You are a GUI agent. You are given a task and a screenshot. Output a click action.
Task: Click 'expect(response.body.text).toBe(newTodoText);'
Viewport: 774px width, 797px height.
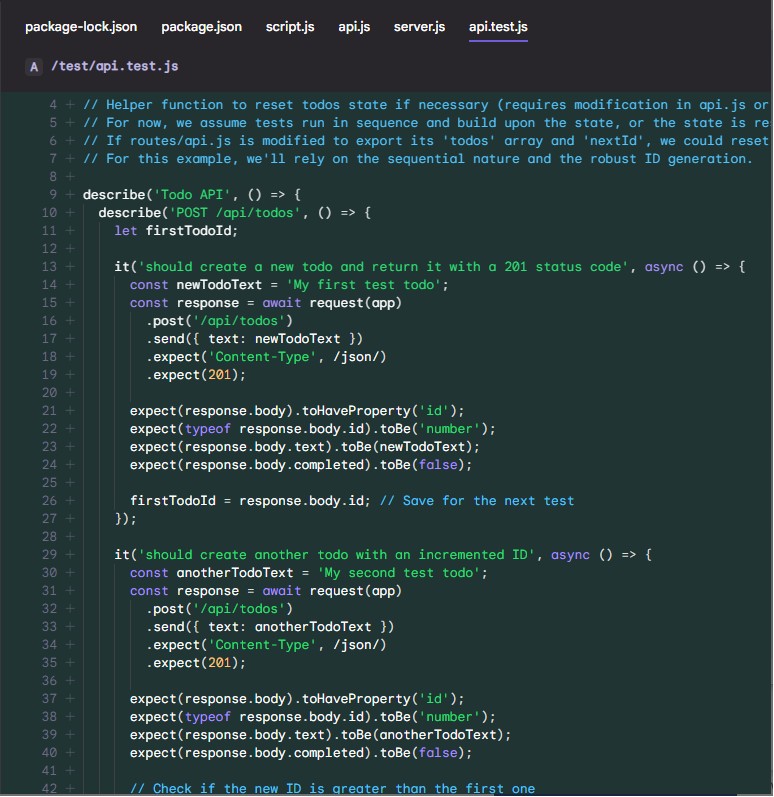point(304,447)
